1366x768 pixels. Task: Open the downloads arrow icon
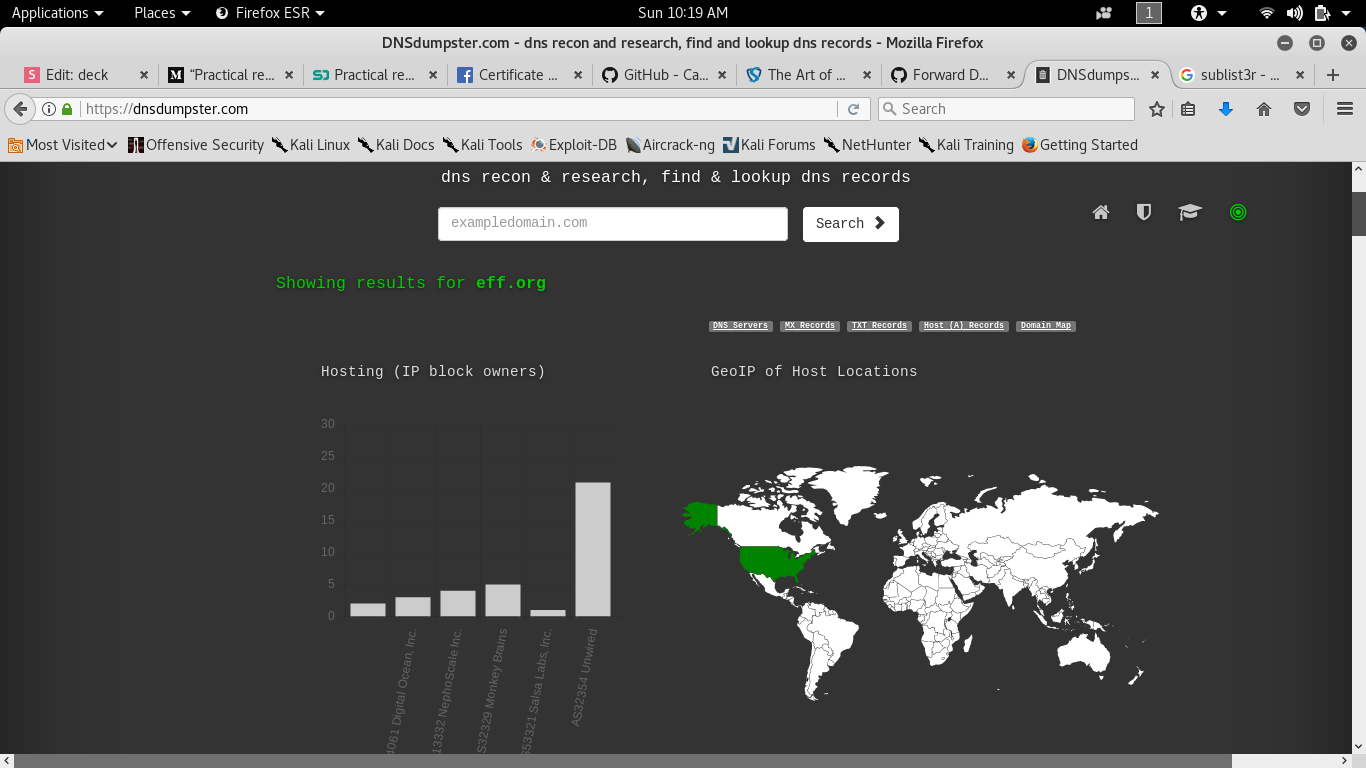(1226, 109)
